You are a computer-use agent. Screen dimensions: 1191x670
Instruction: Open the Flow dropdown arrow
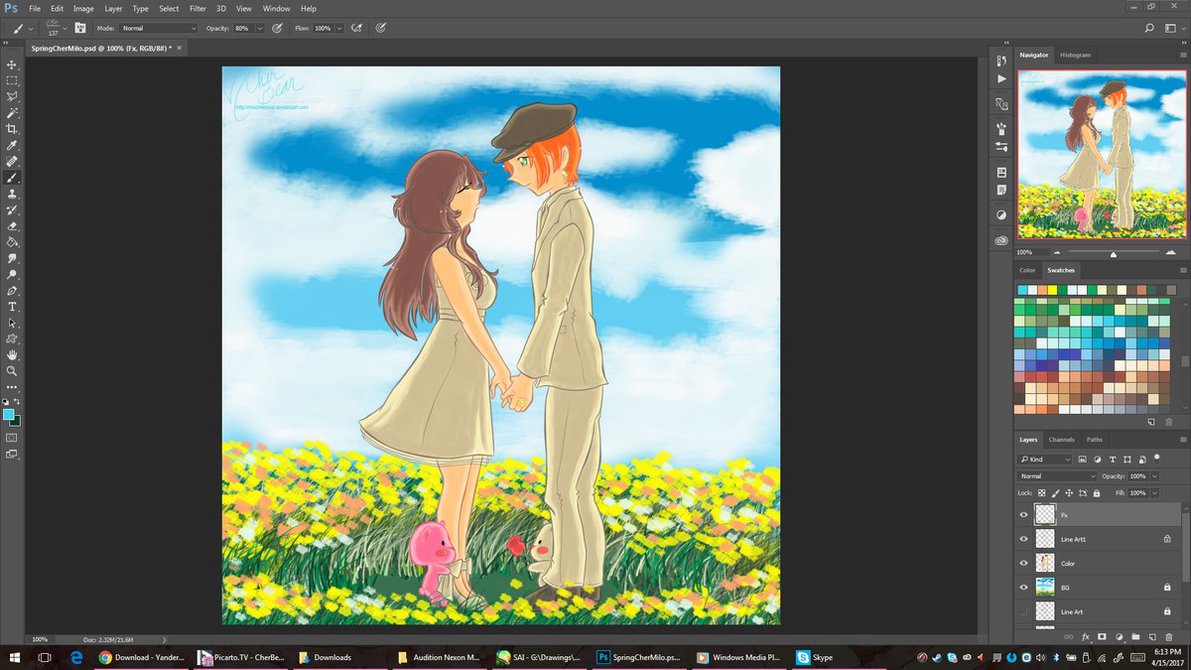339,28
